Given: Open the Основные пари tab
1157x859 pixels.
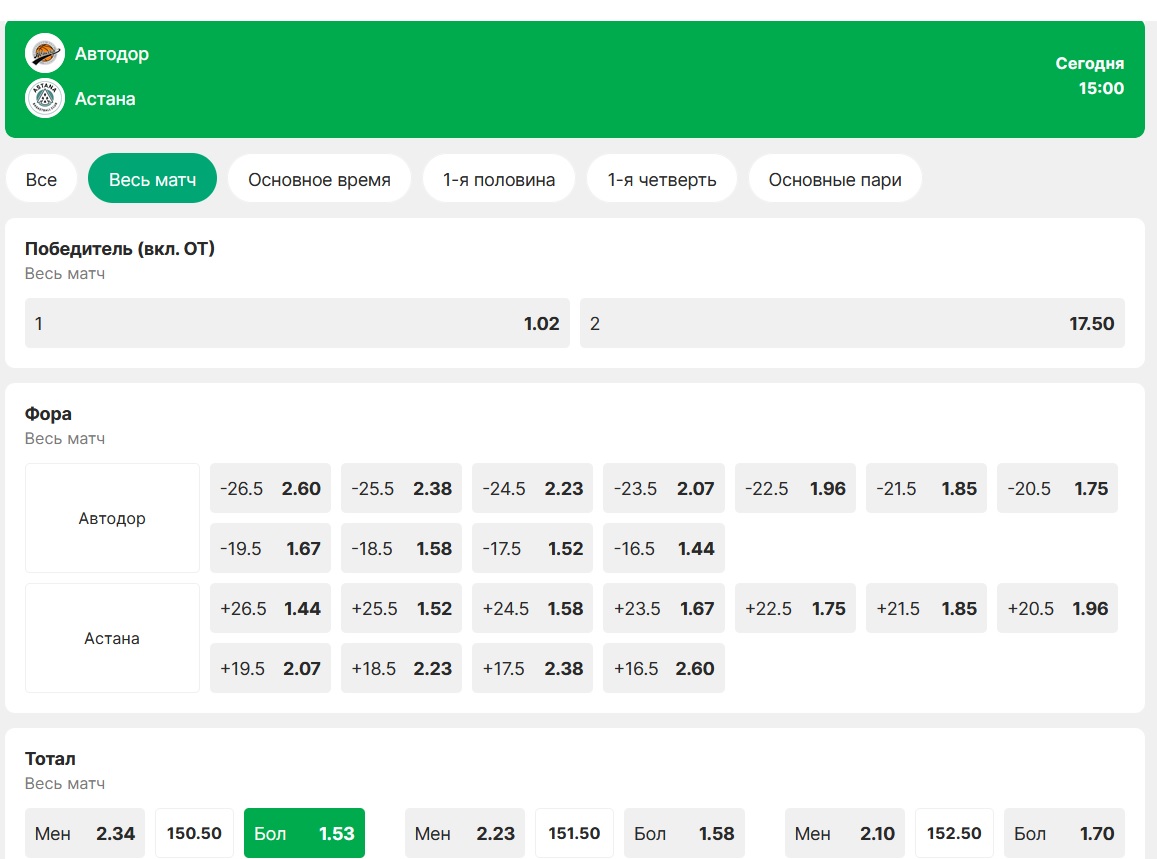Looking at the screenshot, I should [x=835, y=179].
